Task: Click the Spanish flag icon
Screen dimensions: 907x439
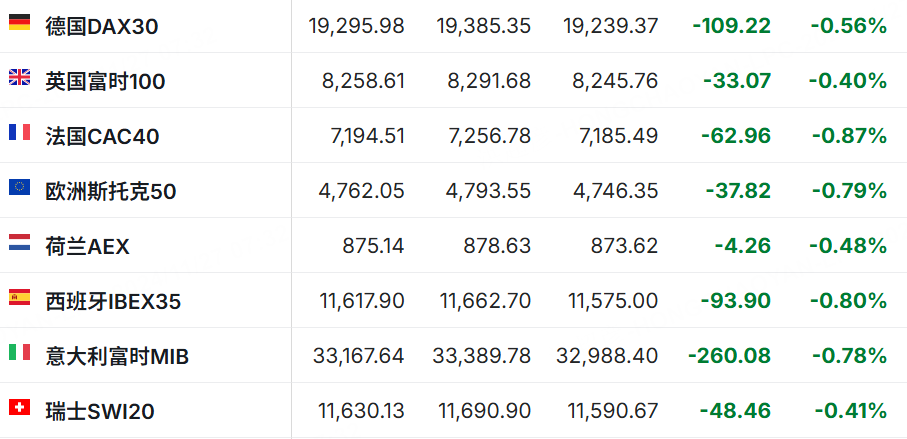Action: [x=19, y=297]
